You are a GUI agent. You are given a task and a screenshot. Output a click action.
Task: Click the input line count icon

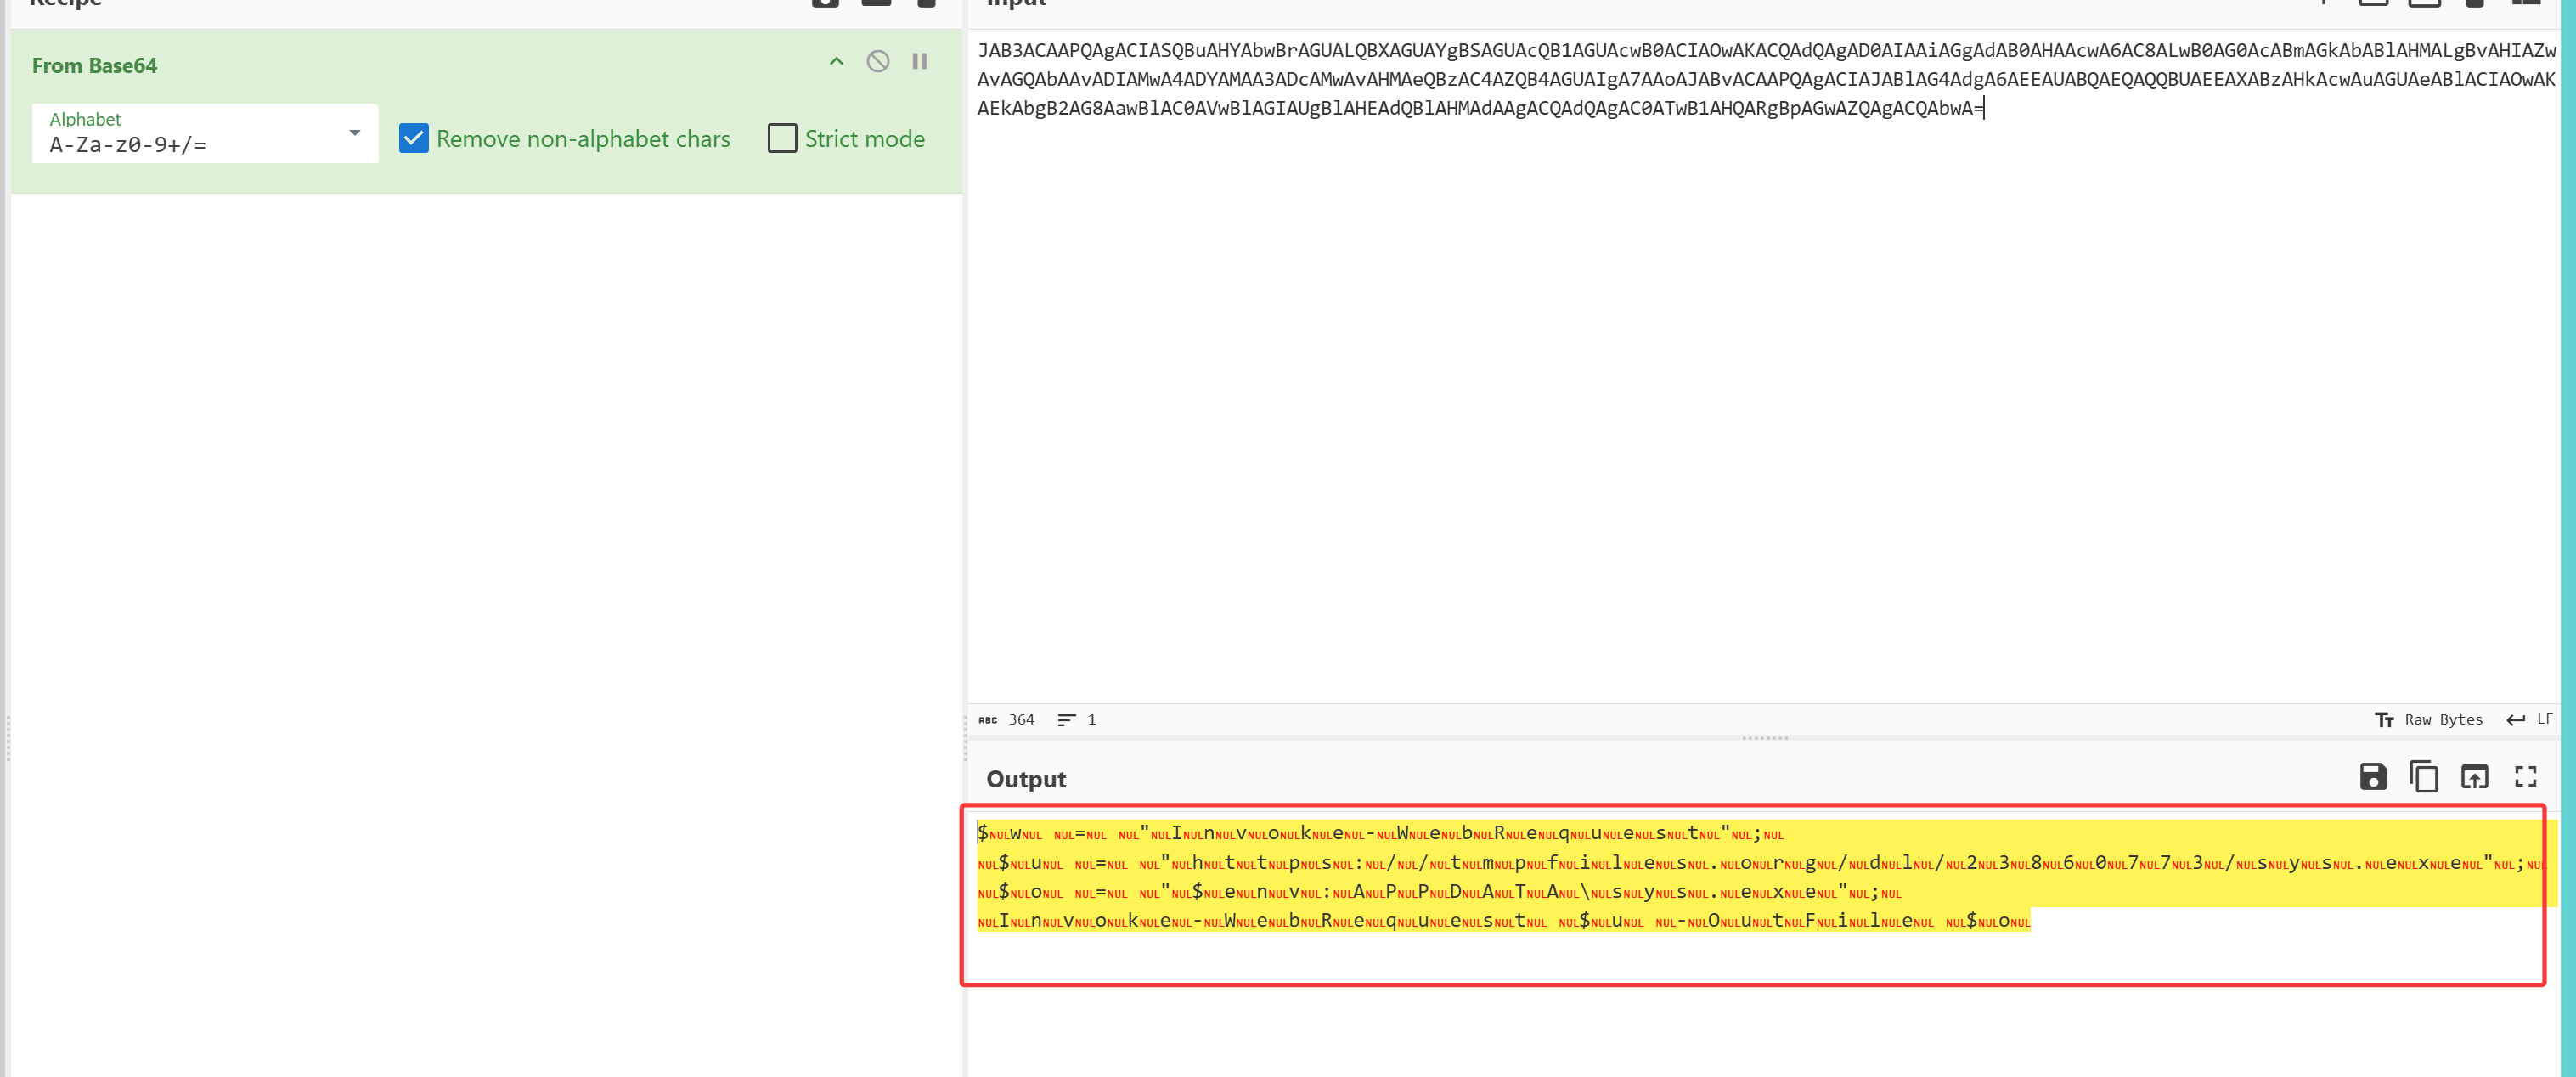pyautogui.click(x=1066, y=719)
